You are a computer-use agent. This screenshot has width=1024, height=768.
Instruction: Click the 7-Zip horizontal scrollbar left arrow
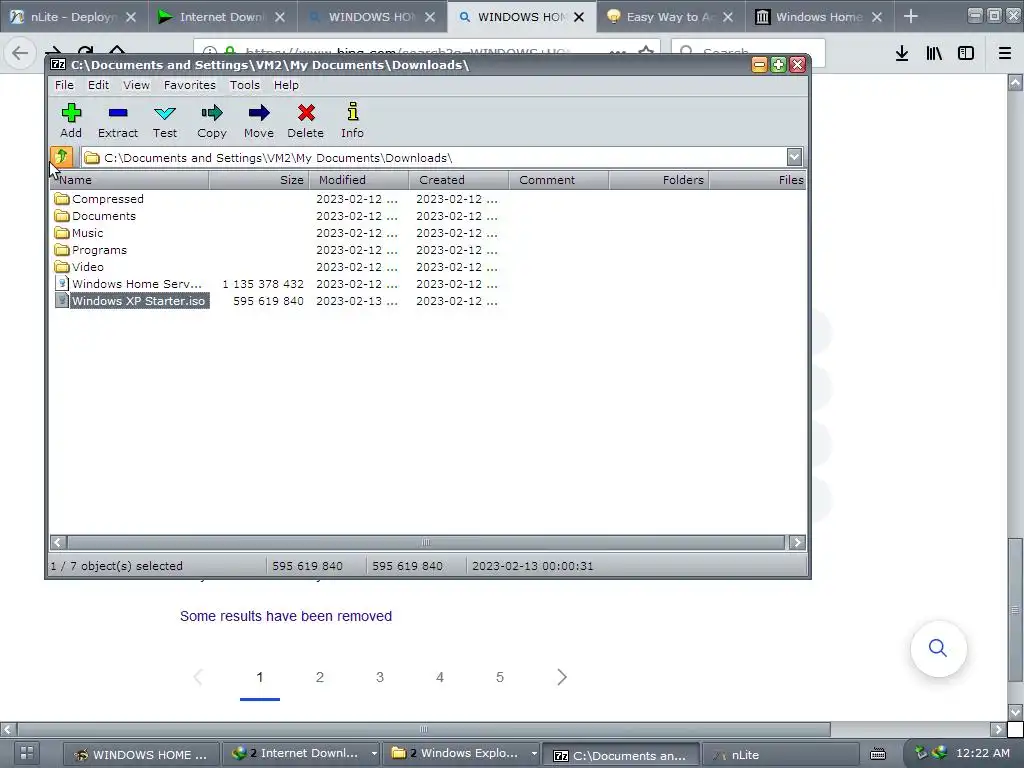point(58,542)
